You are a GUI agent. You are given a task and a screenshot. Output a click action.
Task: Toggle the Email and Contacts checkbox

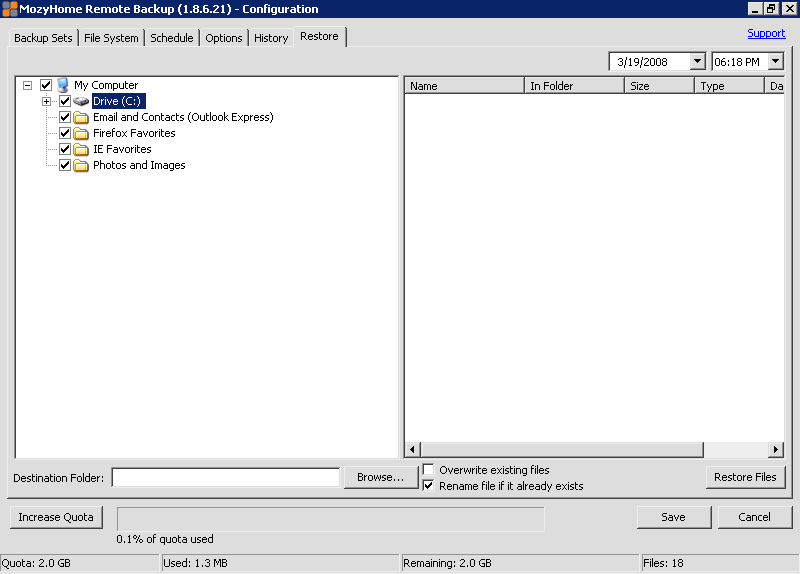point(65,117)
